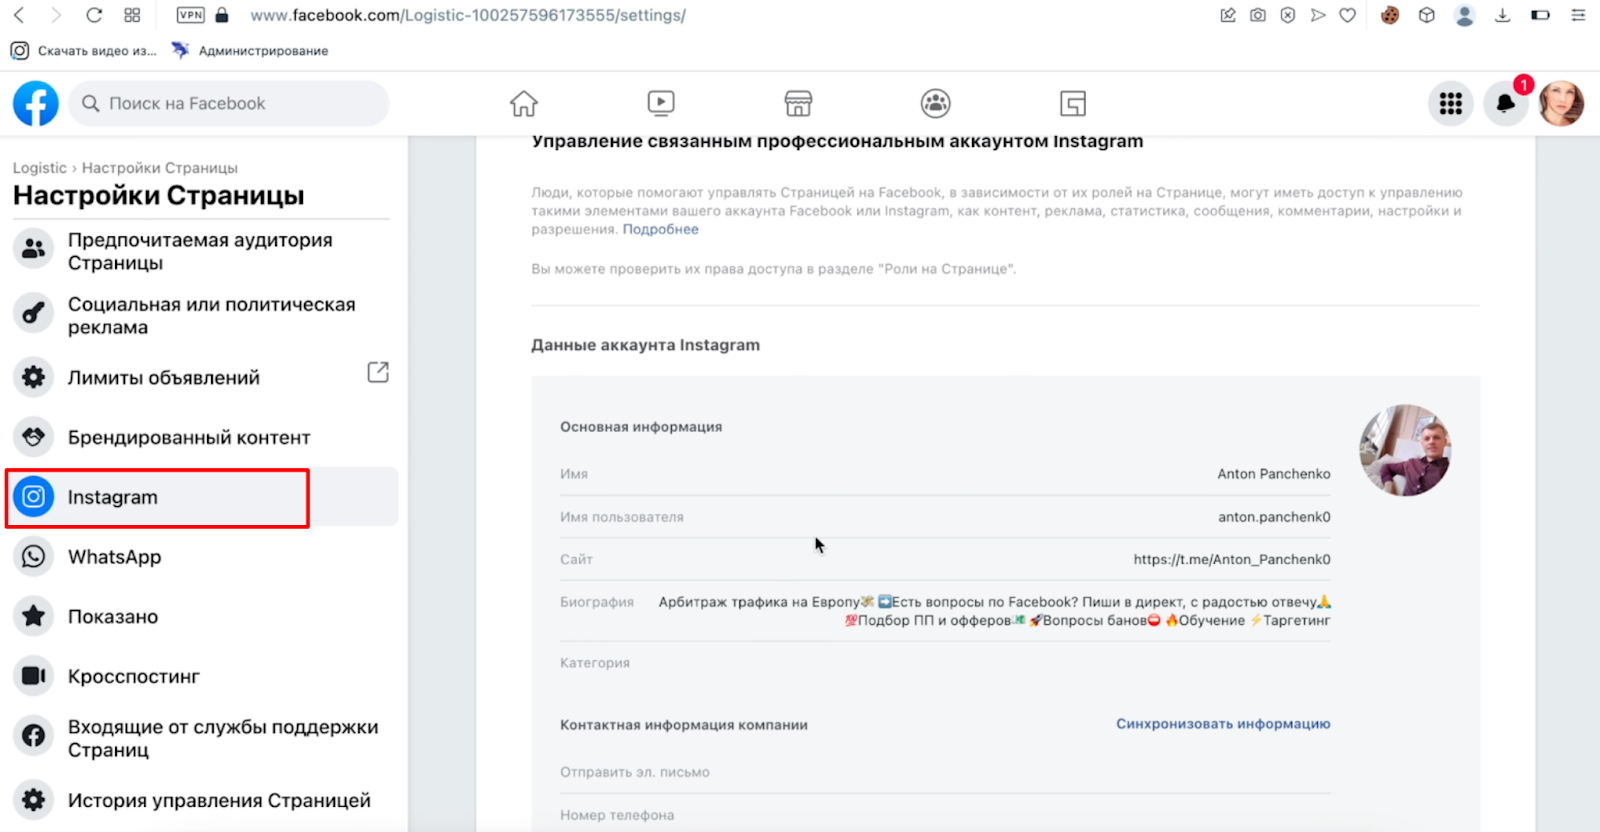Click the padlock site security icon

click(222, 15)
